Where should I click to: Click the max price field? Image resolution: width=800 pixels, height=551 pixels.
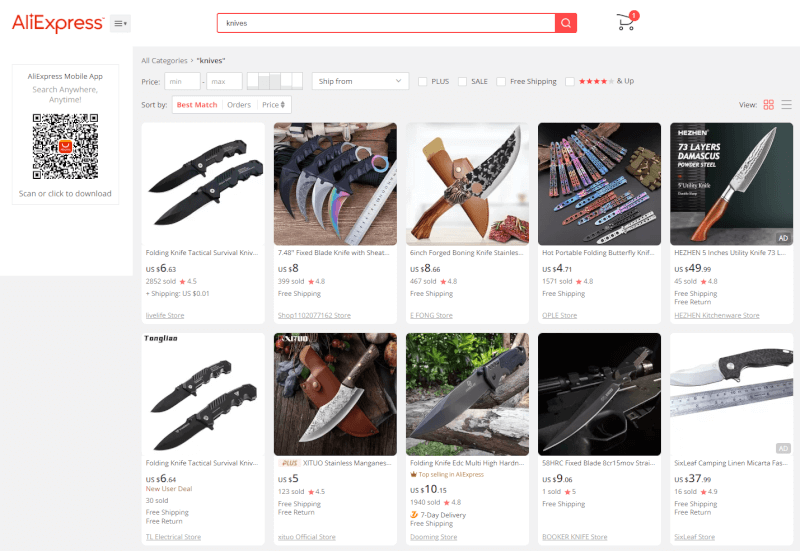(x=224, y=81)
